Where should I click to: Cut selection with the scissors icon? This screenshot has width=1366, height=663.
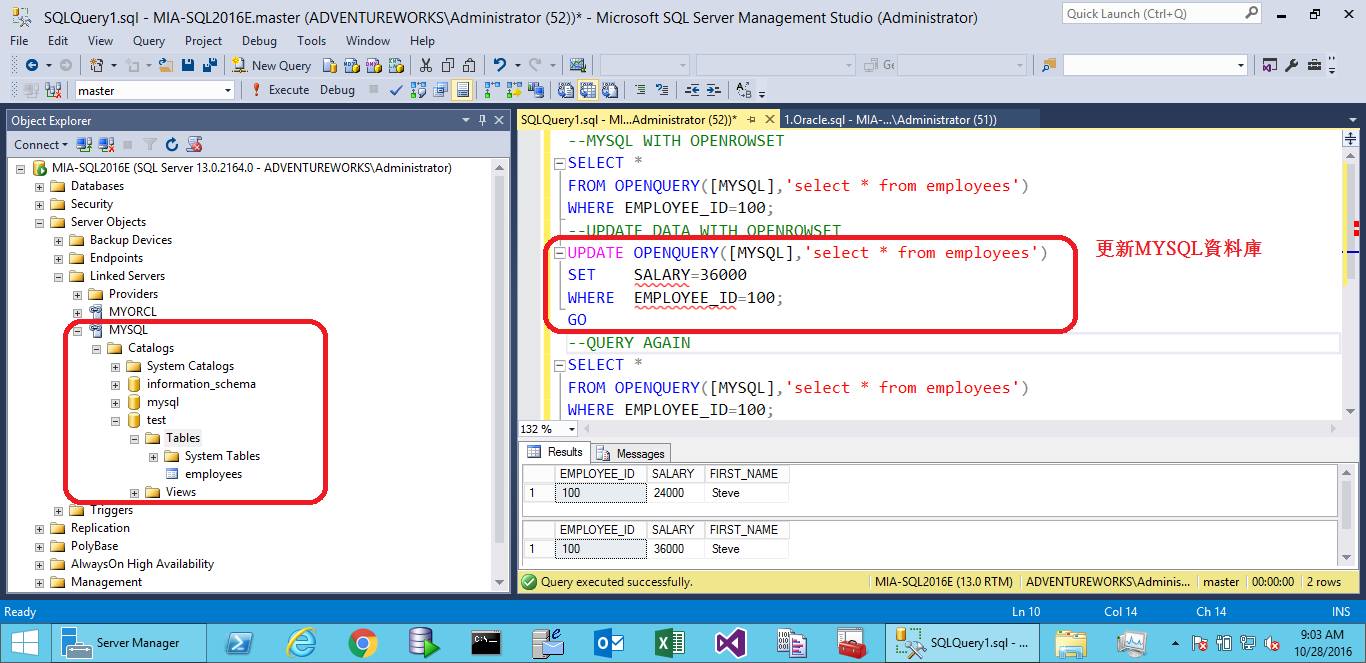[x=425, y=65]
